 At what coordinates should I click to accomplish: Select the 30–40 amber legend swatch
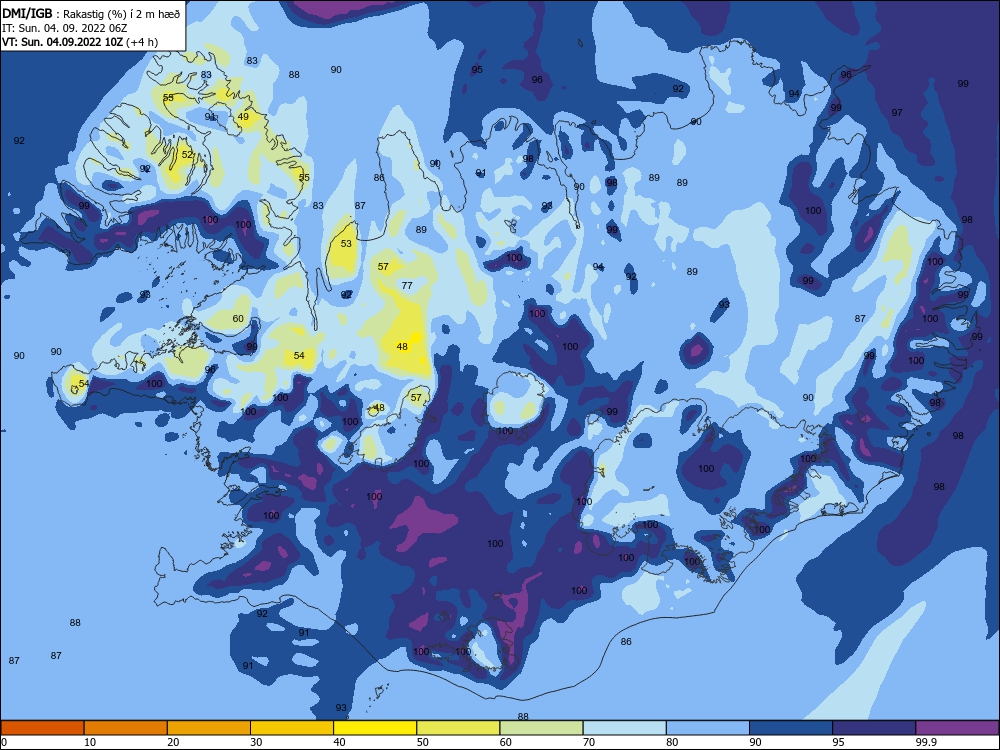tap(292, 728)
